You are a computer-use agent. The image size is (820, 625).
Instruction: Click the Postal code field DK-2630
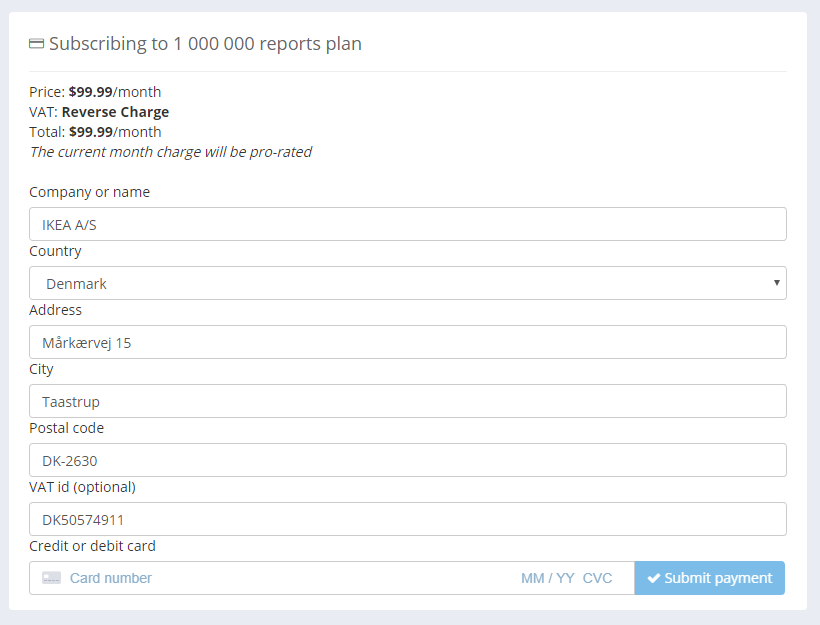[407, 460]
